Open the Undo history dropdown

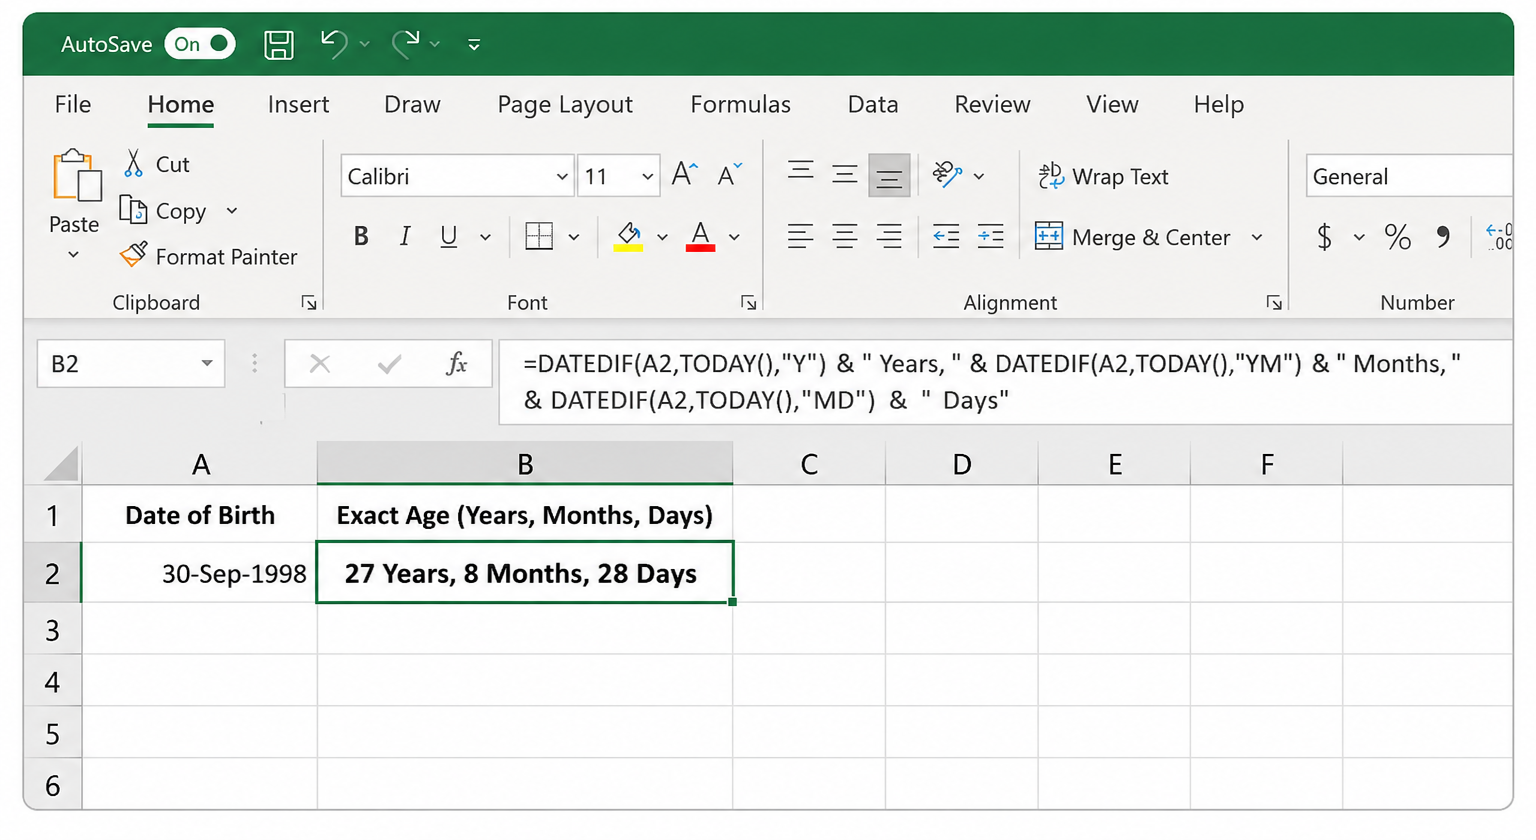[x=365, y=44]
